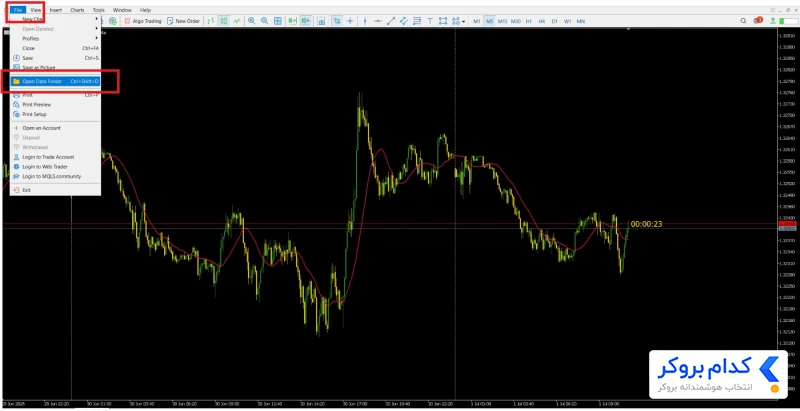Image resolution: width=800 pixels, height=411 pixels.
Task: Select the H1 timeframe button
Action: tap(529, 21)
